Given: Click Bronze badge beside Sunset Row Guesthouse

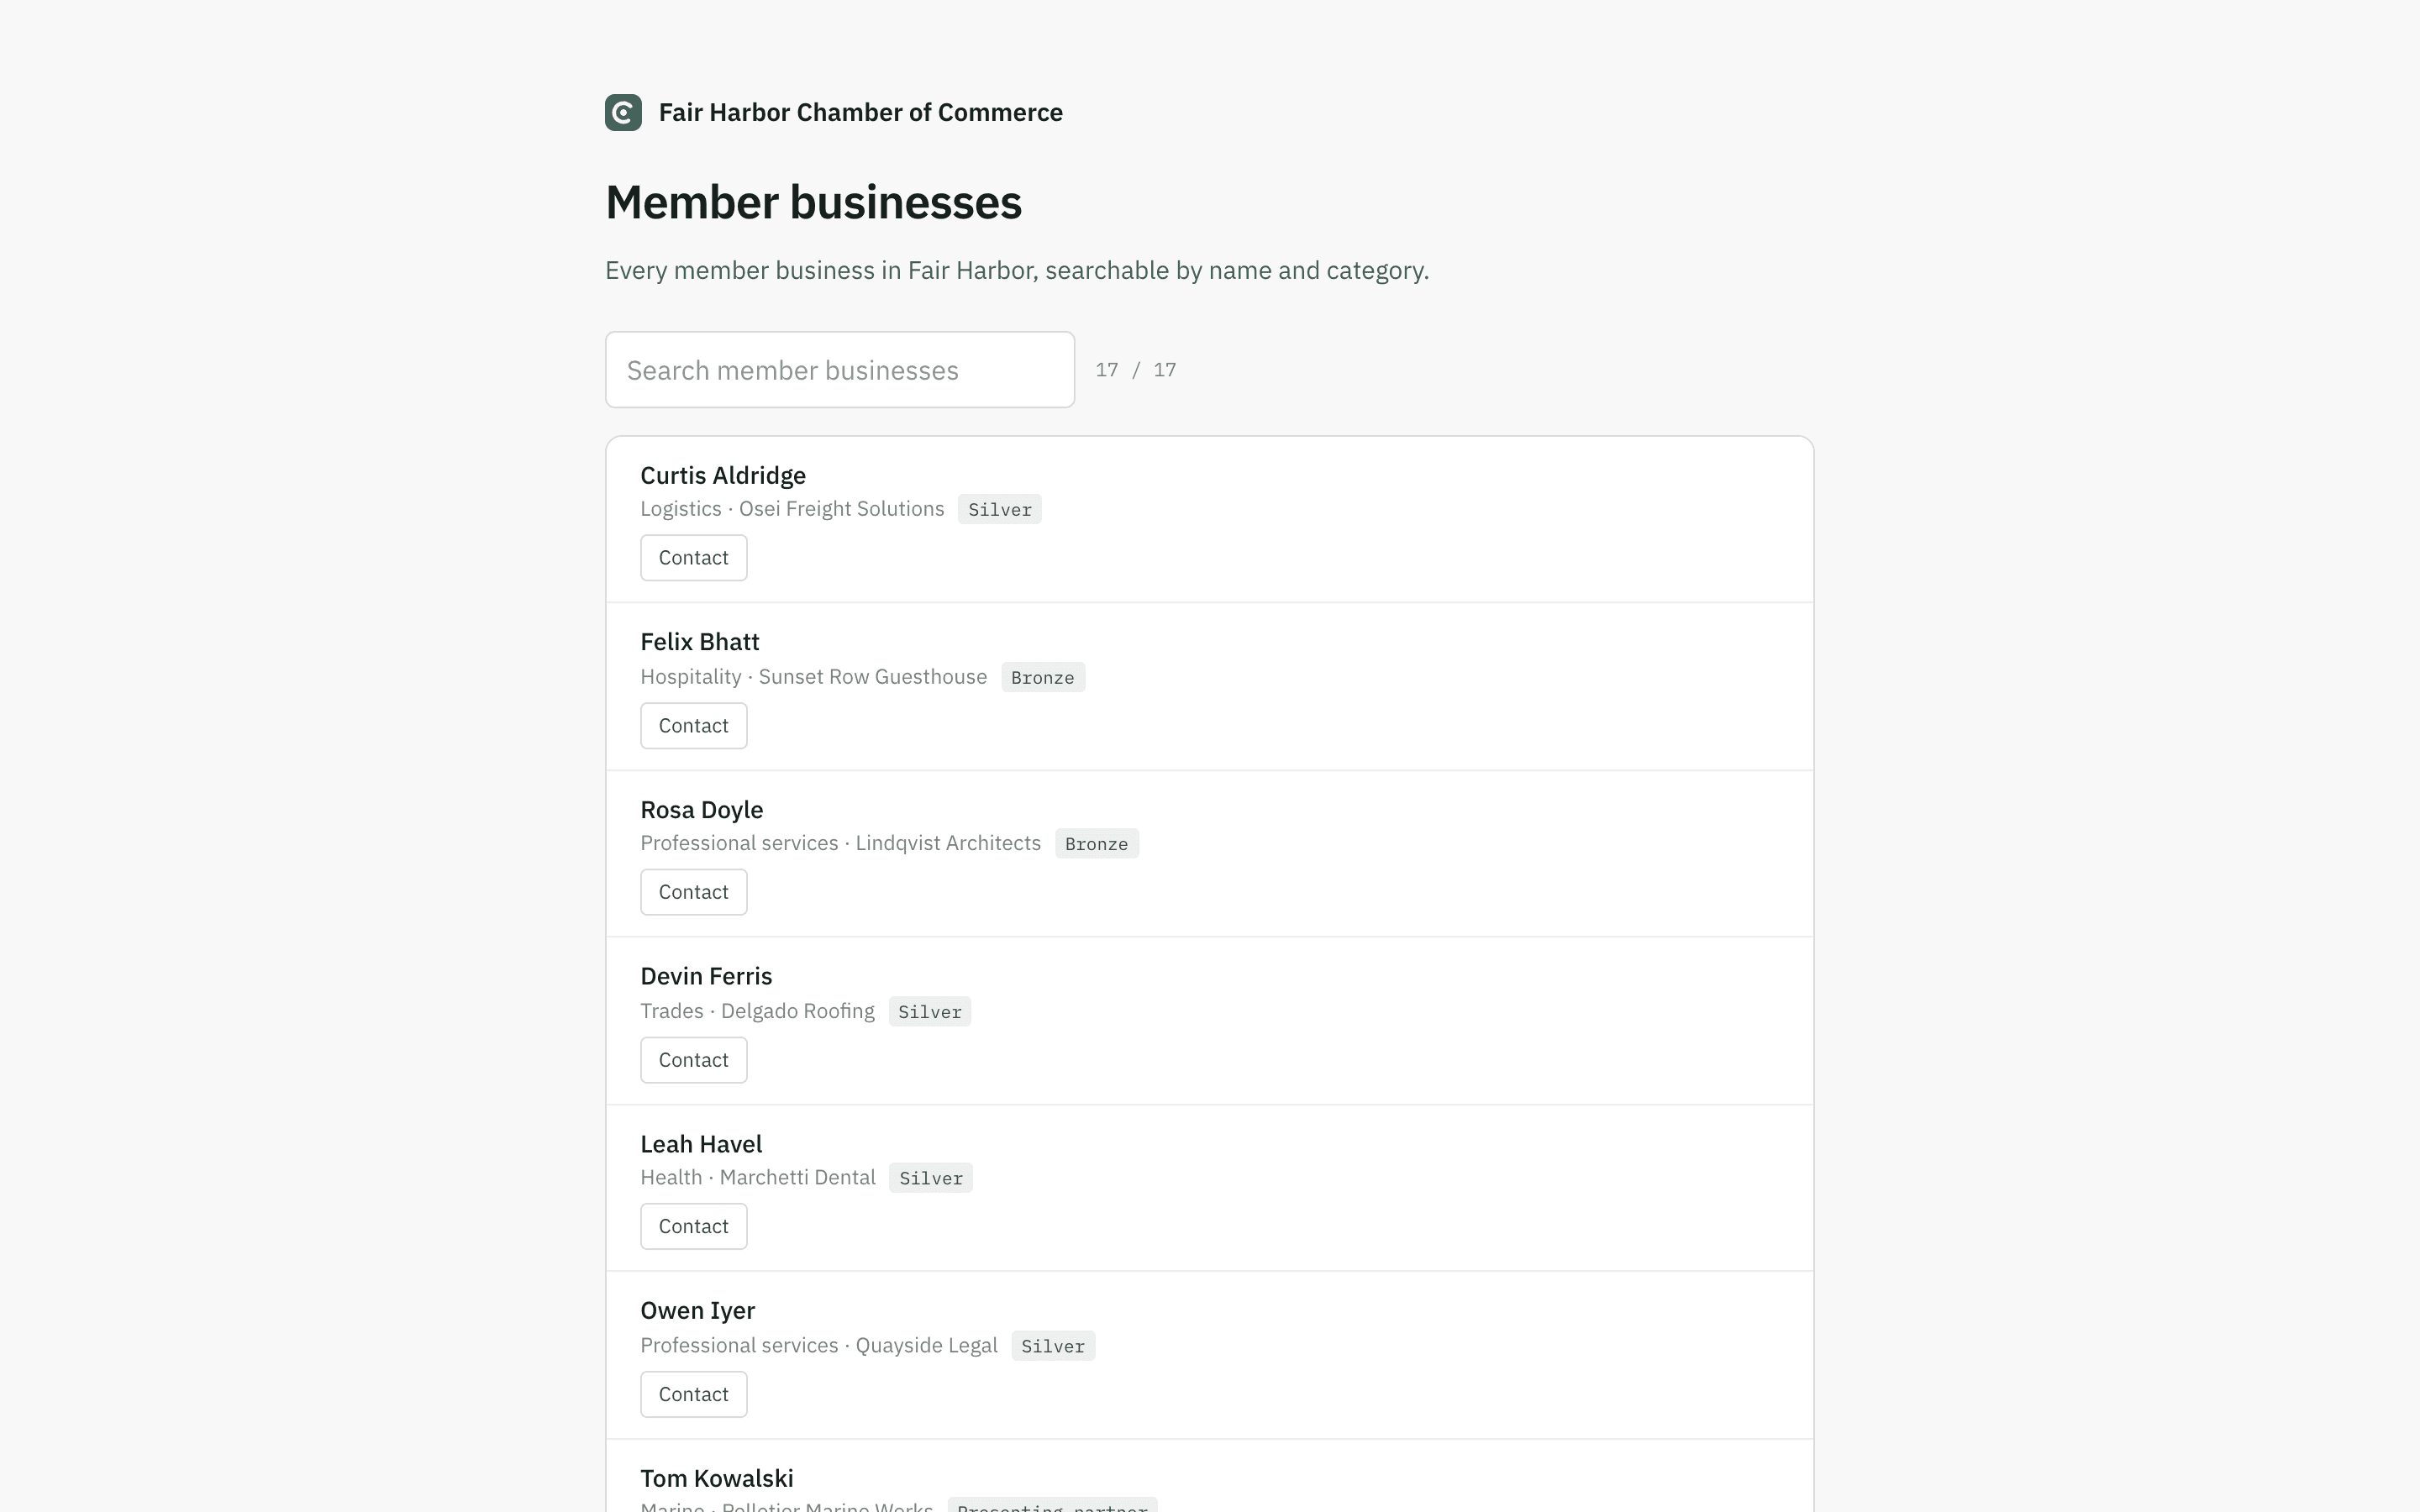Looking at the screenshot, I should pos(1043,677).
